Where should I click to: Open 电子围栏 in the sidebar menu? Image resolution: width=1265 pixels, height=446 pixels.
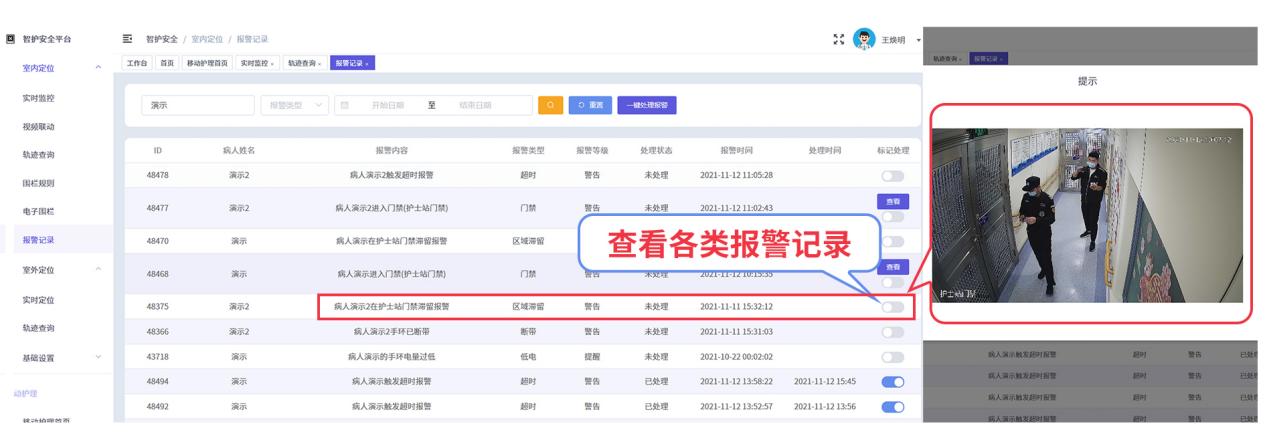click(38, 212)
